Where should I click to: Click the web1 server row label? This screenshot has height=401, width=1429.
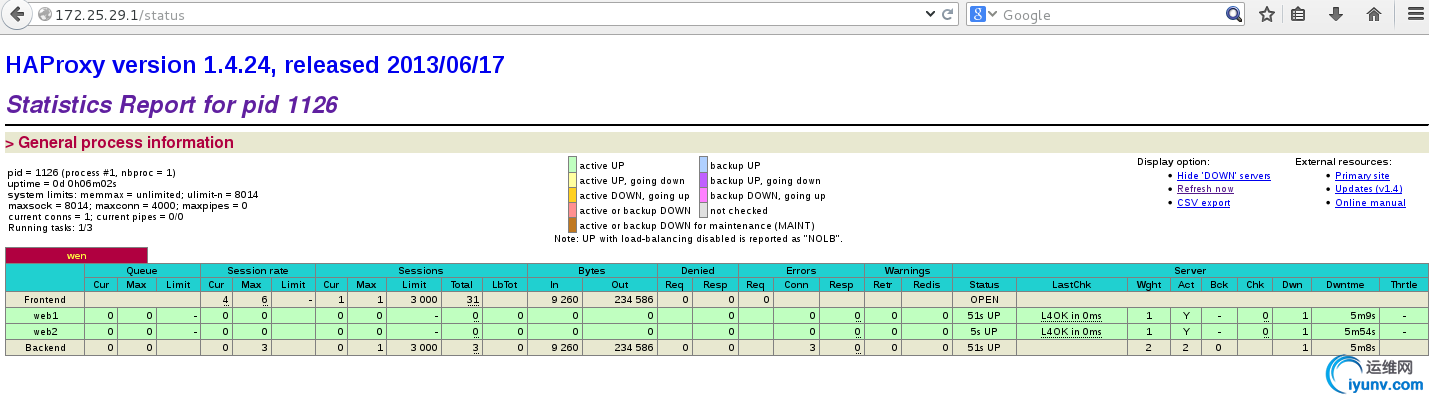45,315
